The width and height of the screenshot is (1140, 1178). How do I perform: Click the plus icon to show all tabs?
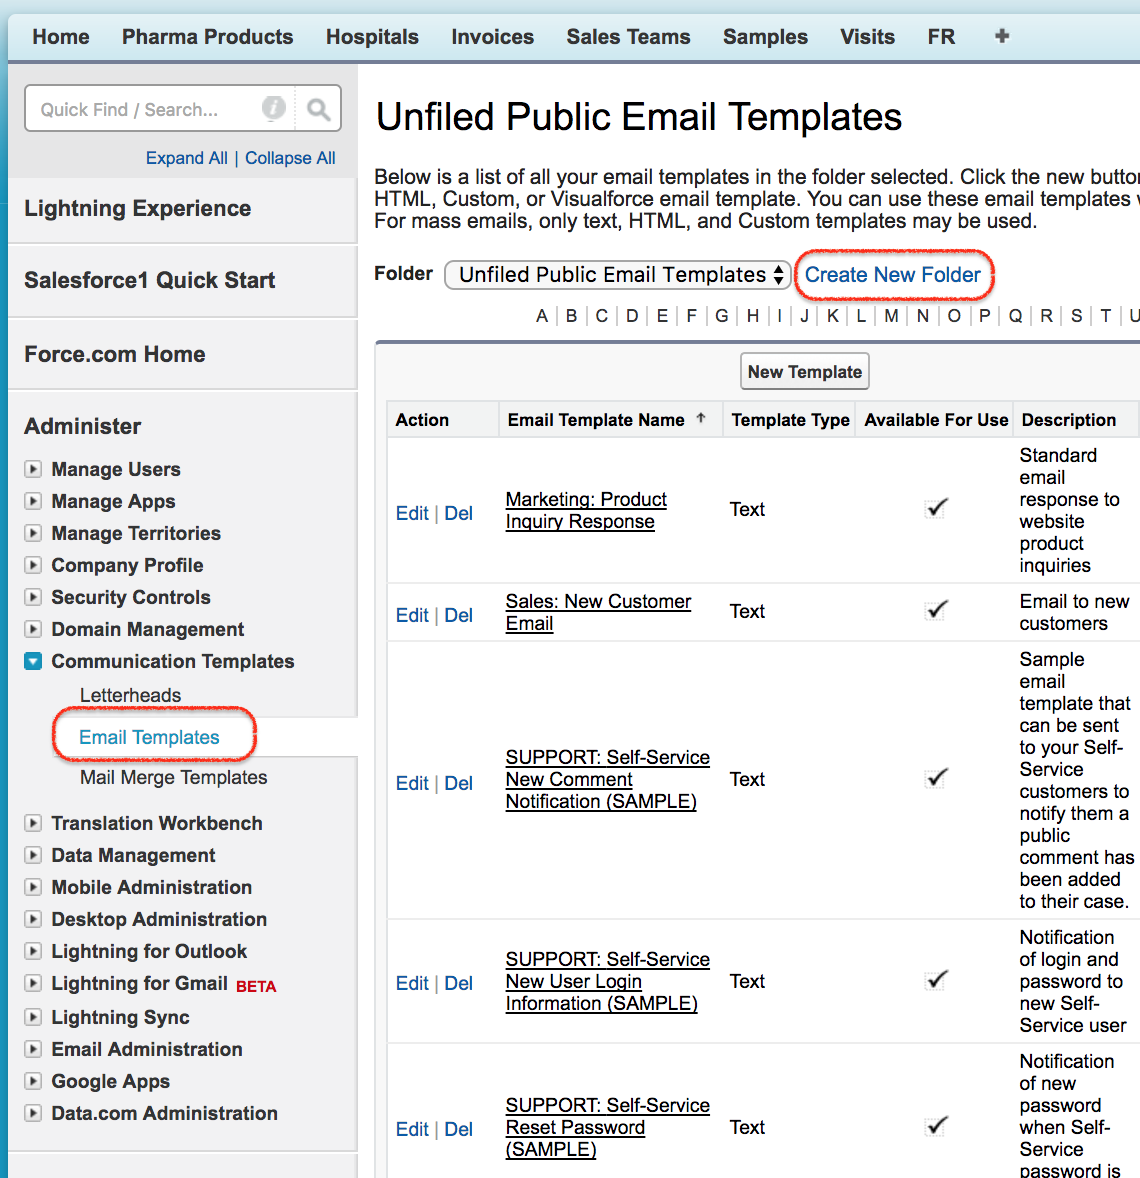1002,36
